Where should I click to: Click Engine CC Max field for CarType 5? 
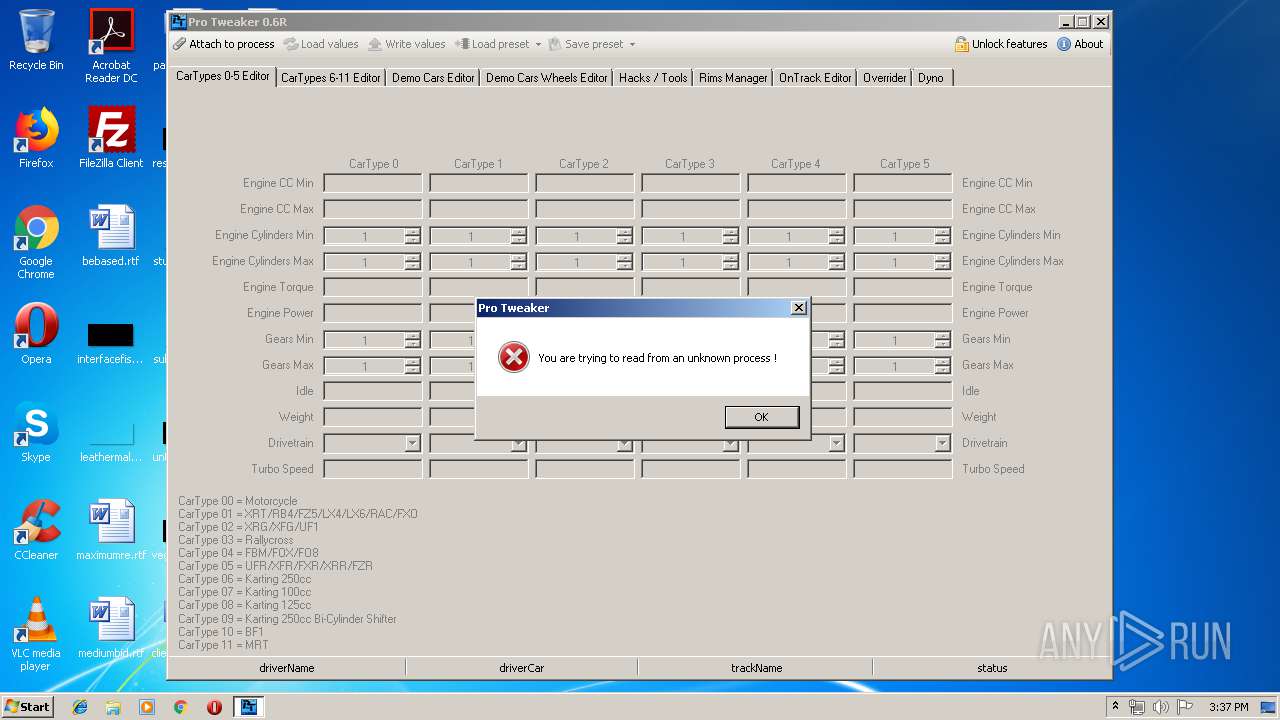(x=902, y=209)
